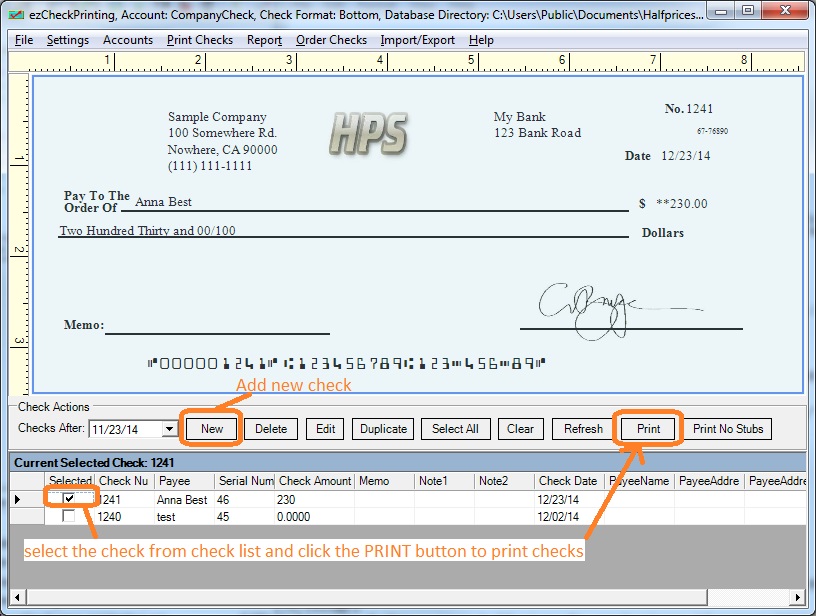This screenshot has width=816, height=616.
Task: Tick the Selected checkbox for check 1240
Action: (68, 517)
